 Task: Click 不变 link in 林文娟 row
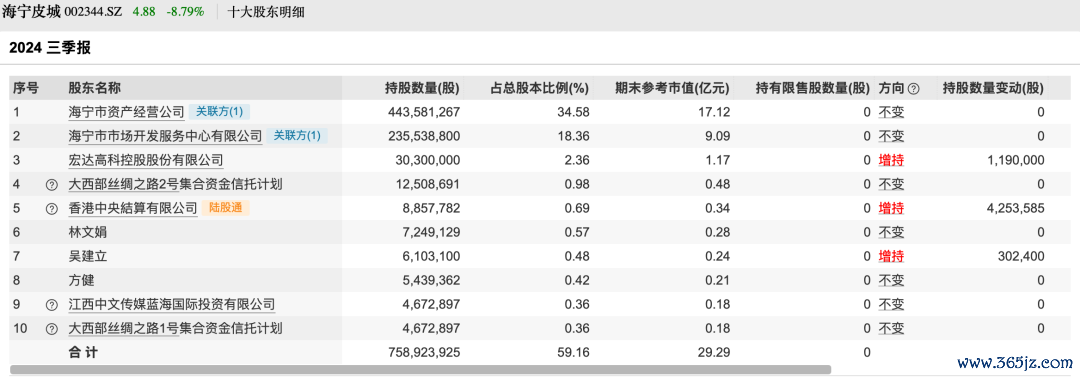[891, 233]
